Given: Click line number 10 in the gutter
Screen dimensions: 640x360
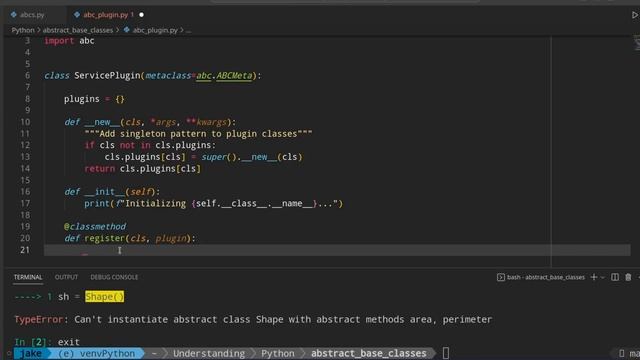Looking at the screenshot, I should tap(25, 122).
